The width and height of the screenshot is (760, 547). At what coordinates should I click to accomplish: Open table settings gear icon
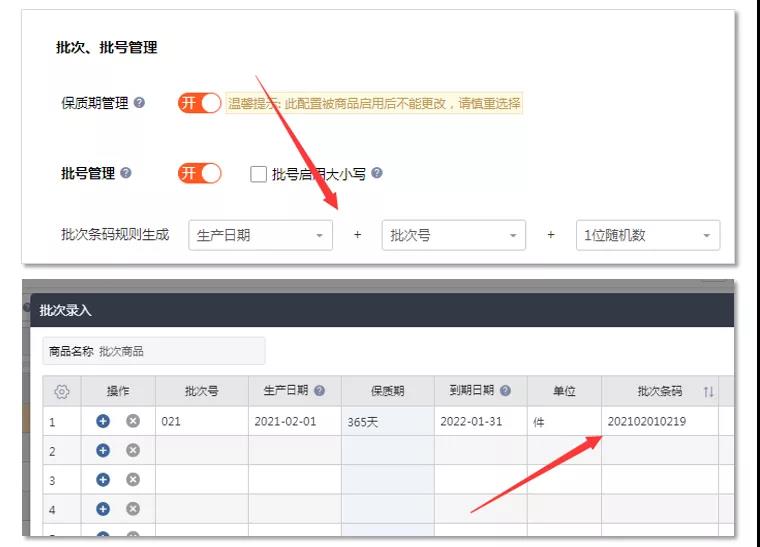point(61,391)
